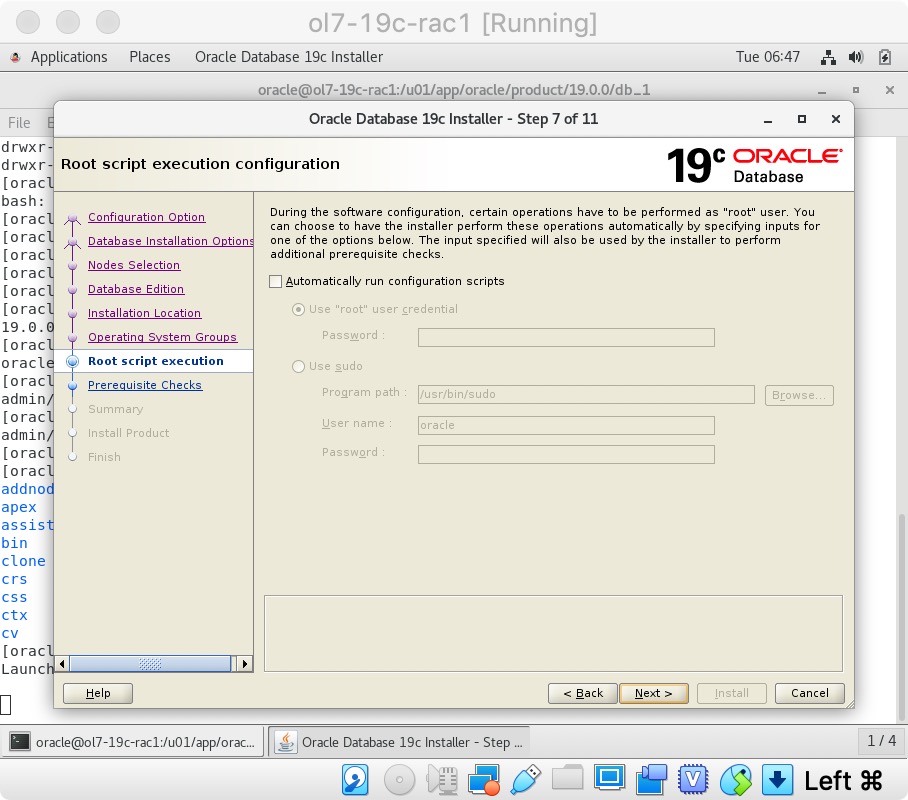The height and width of the screenshot is (800, 908).
Task: Enable Automatically run configuration scripts checkbox
Action: click(276, 282)
